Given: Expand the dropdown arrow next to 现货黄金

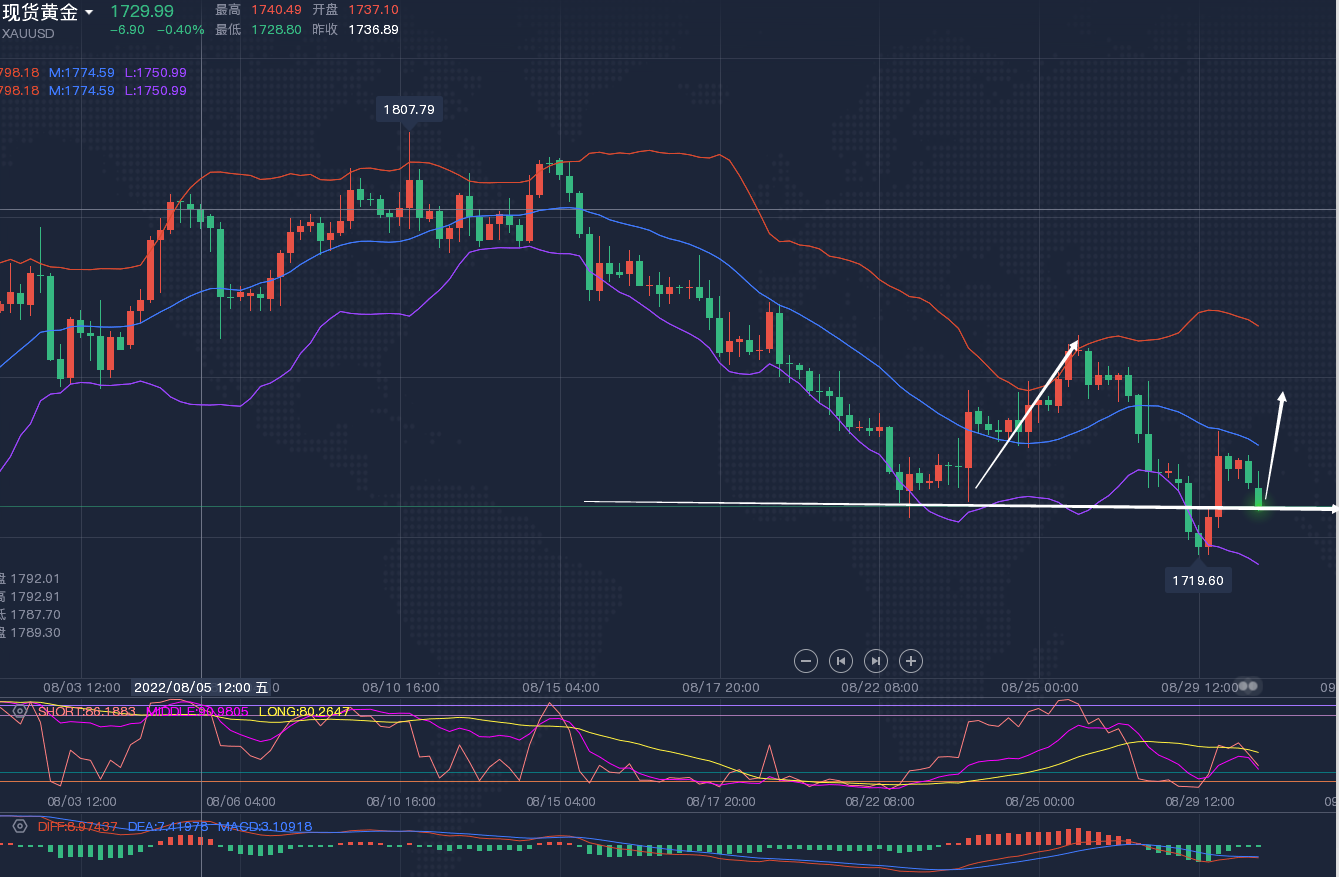Looking at the screenshot, I should tap(89, 13).
